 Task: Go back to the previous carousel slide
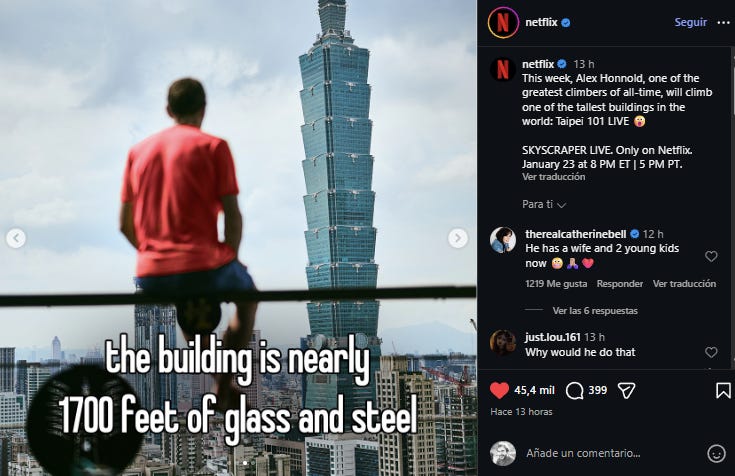16,238
